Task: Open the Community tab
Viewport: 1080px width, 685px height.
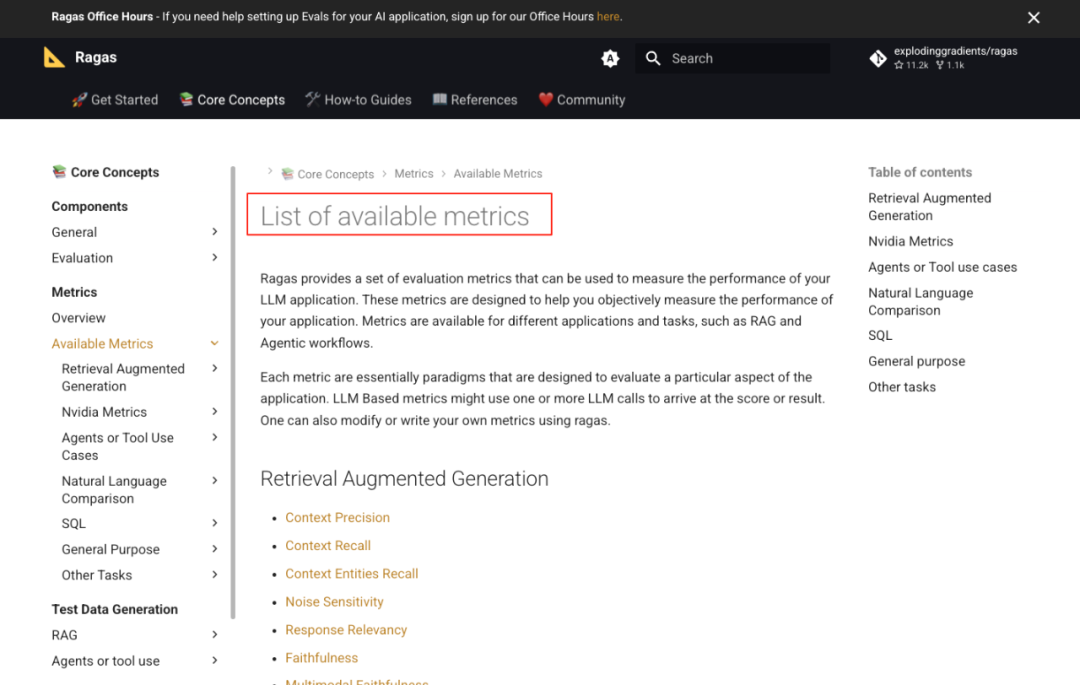Action: tap(582, 100)
